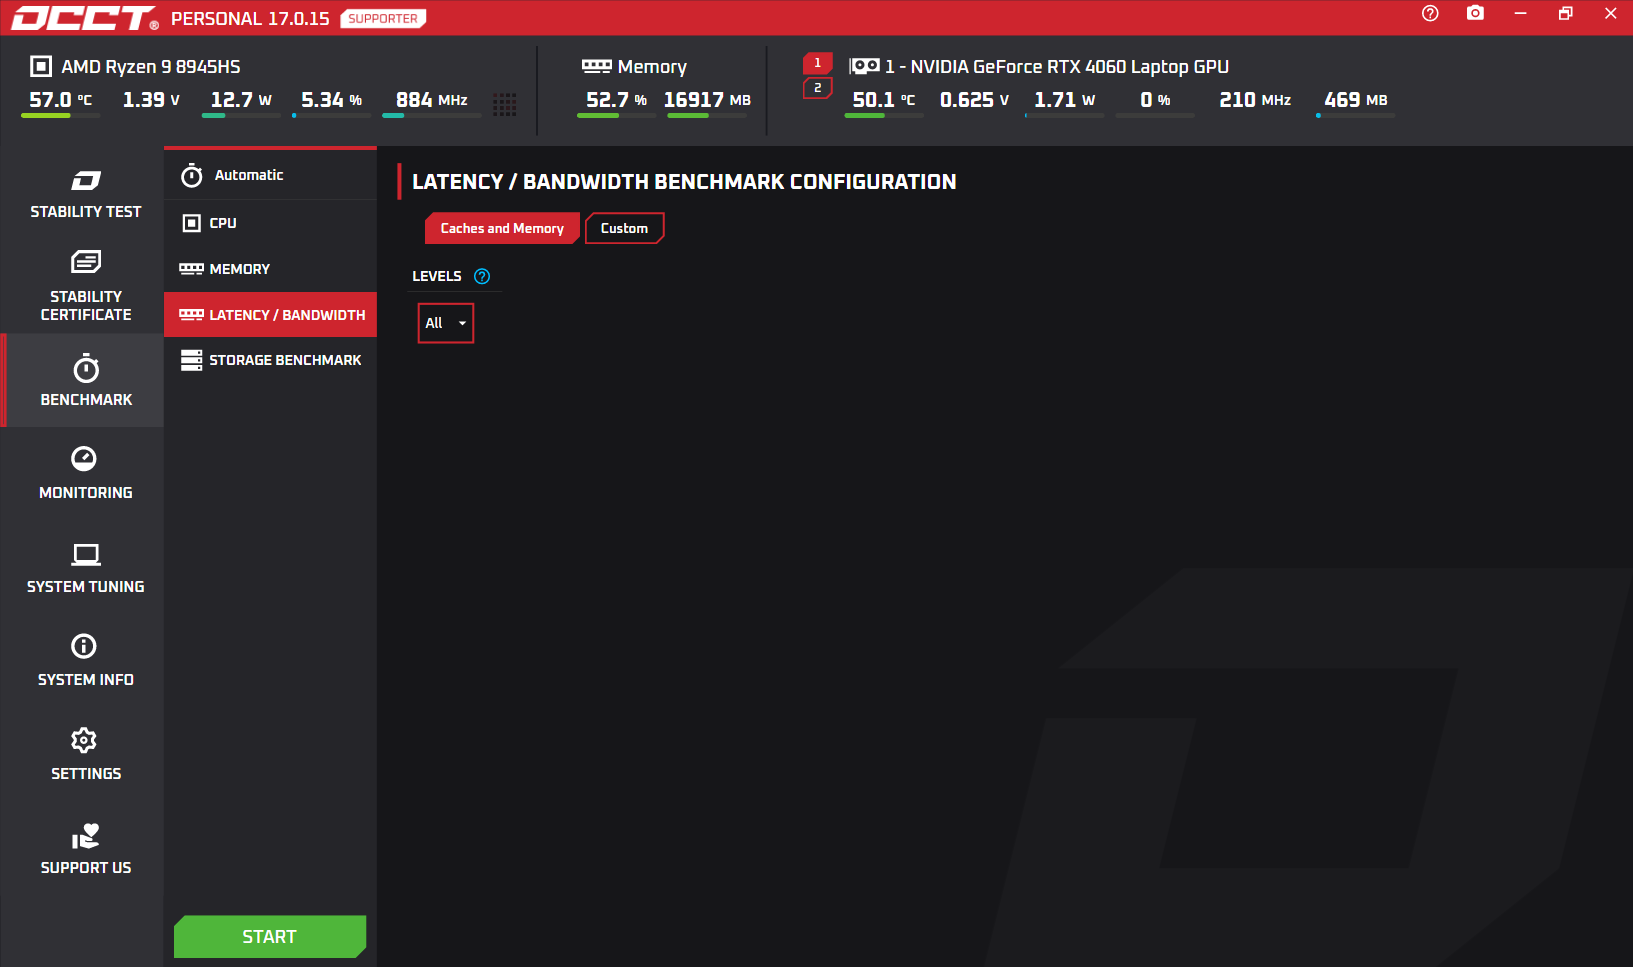The height and width of the screenshot is (967, 1633).
Task: Open the Settings gear icon
Action: coord(84,740)
